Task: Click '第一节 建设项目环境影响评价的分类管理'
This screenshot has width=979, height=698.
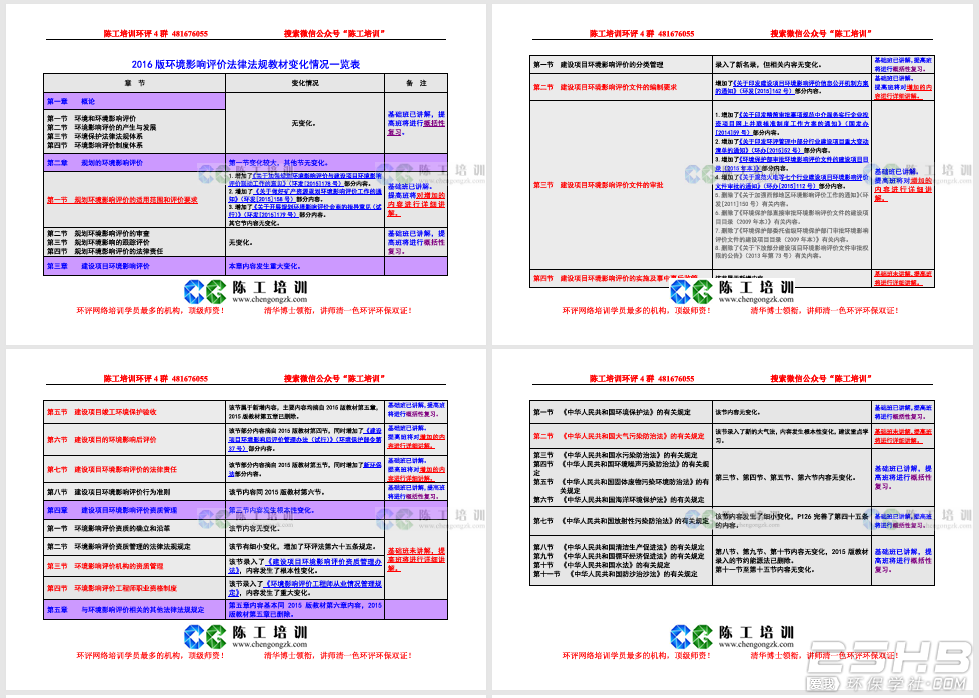Action: coord(598,64)
